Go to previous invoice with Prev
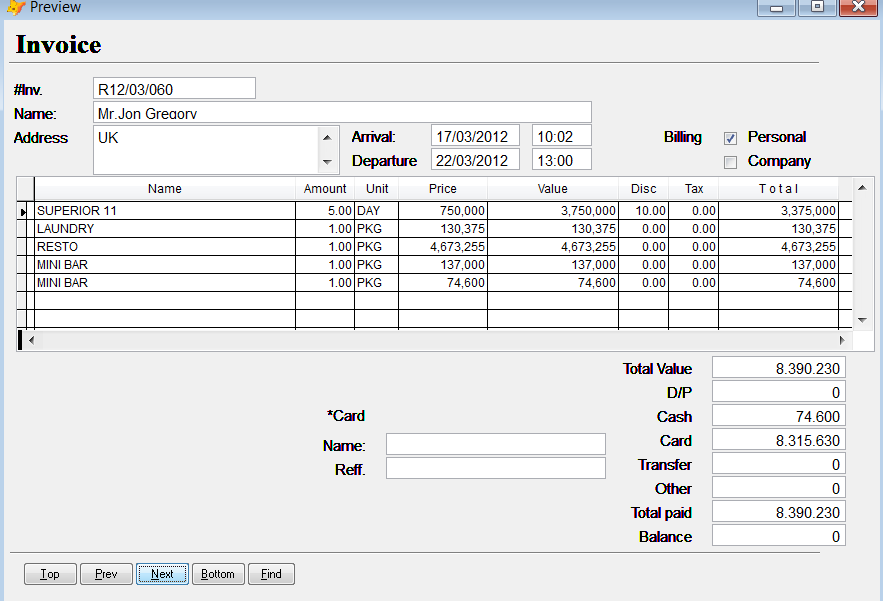This screenshot has width=883, height=601. point(106,574)
